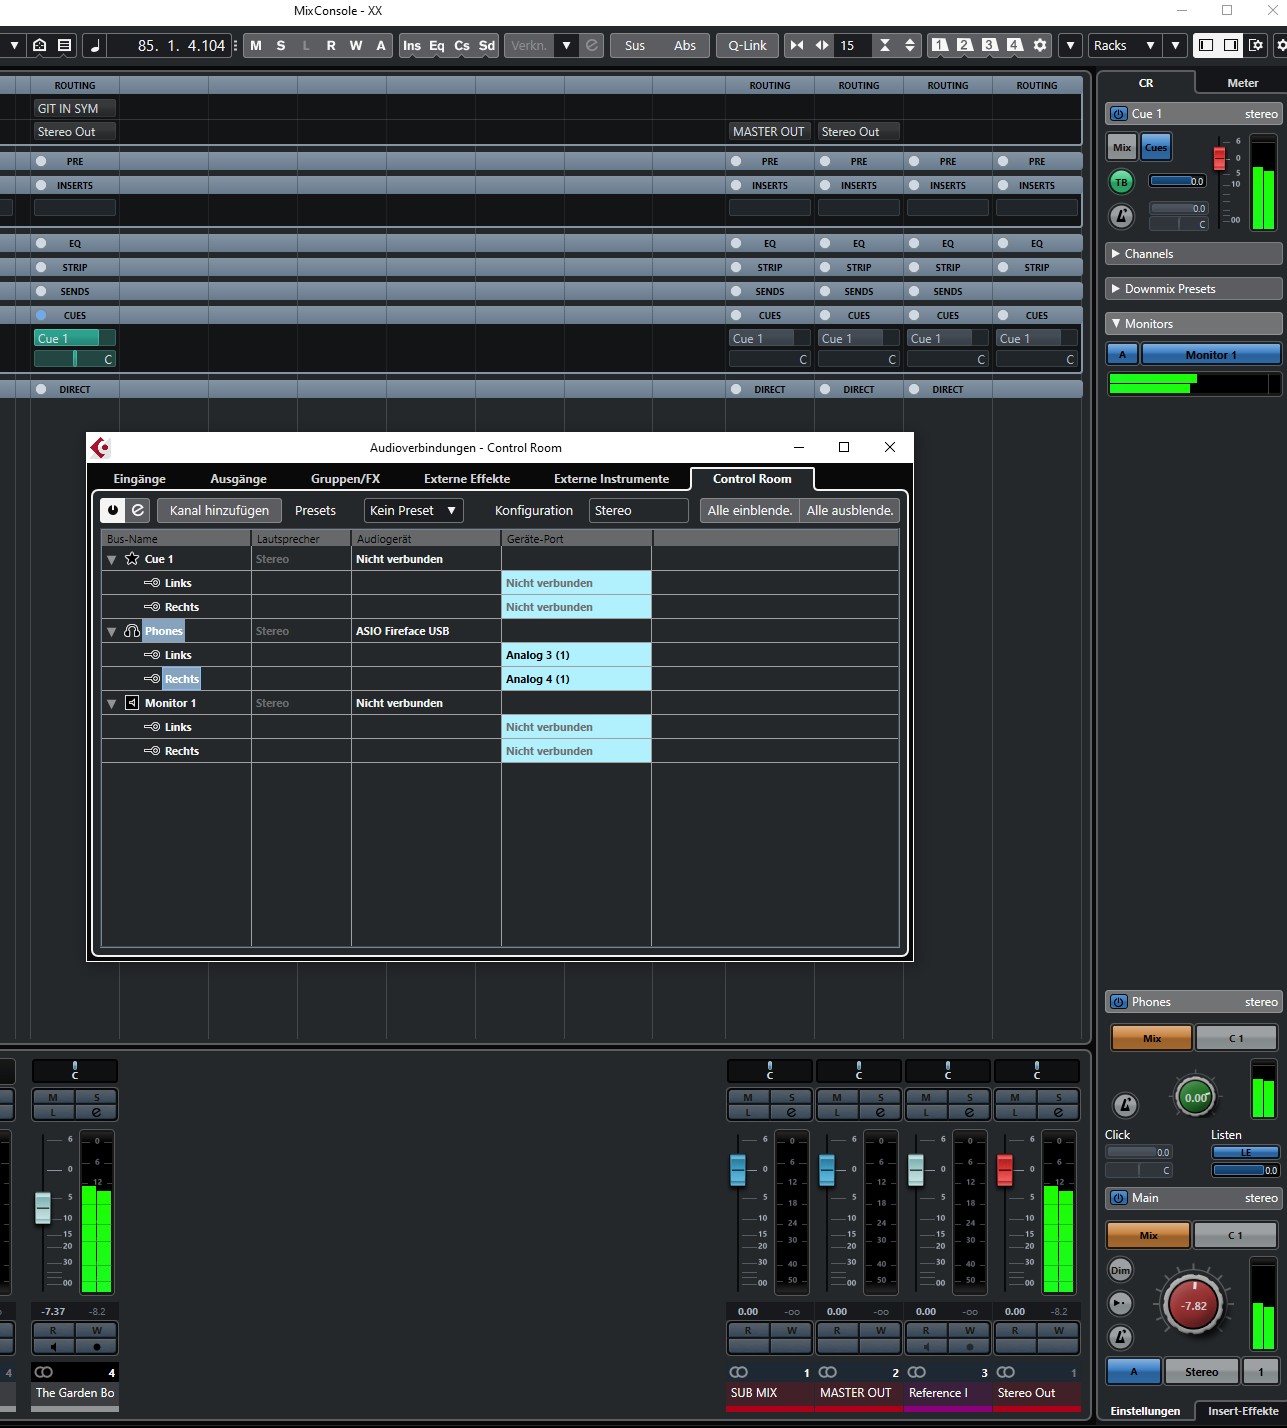Expand the Downmix Presets section

(1193, 289)
